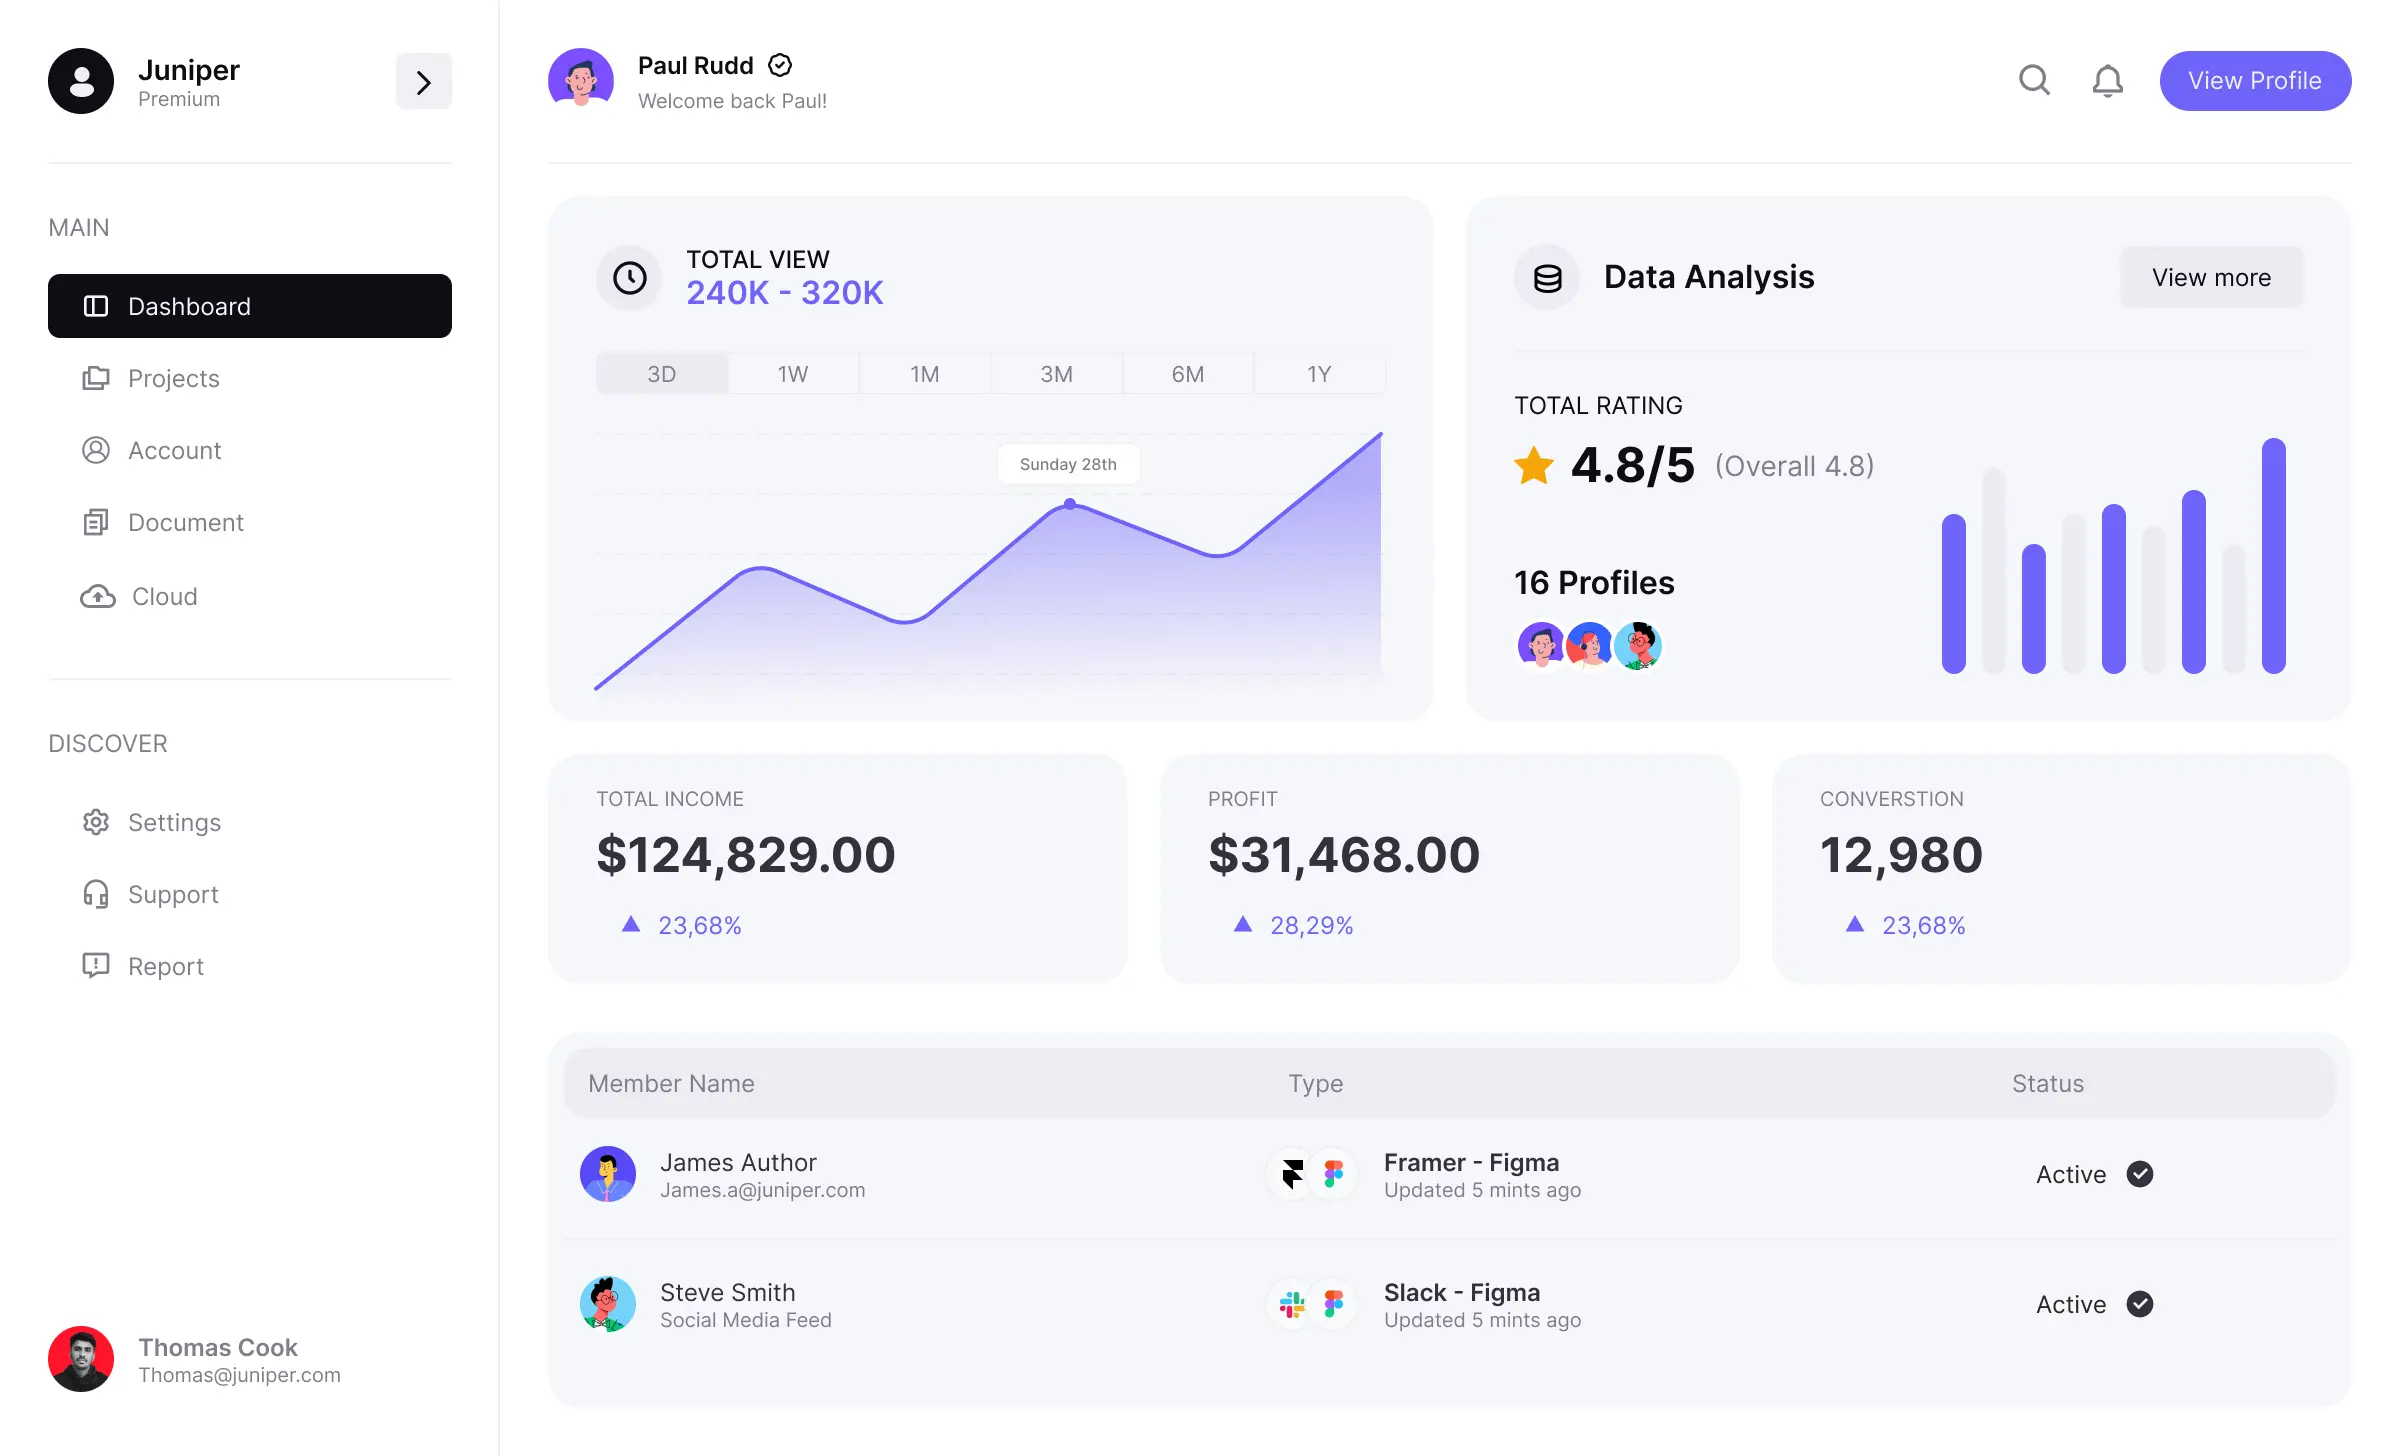This screenshot has width=2400, height=1456.
Task: Select the 6M time range tab
Action: point(1188,370)
